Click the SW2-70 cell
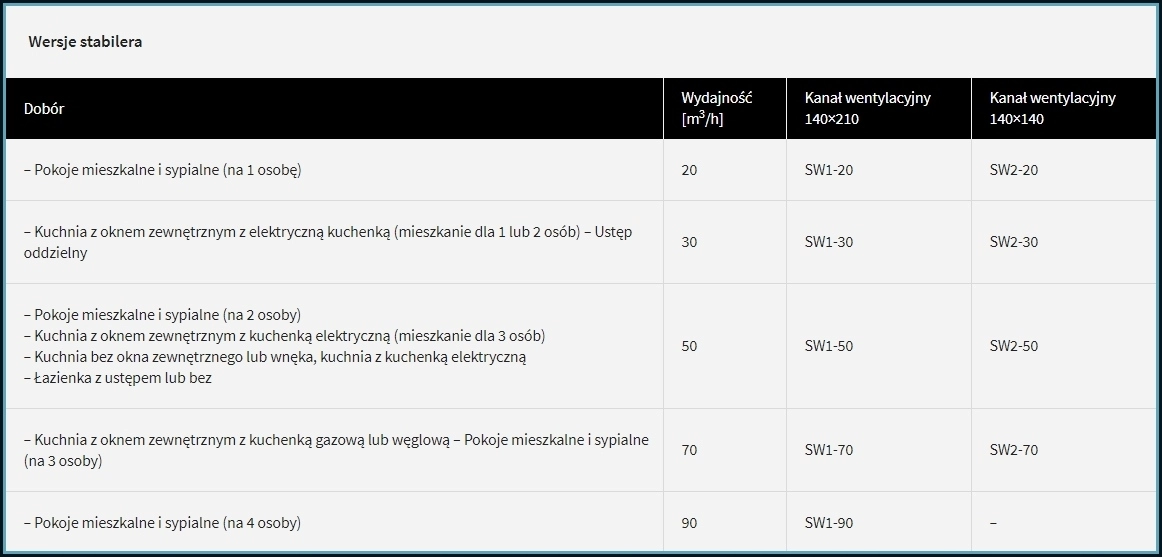This screenshot has height=557, width=1162. [x=1013, y=450]
